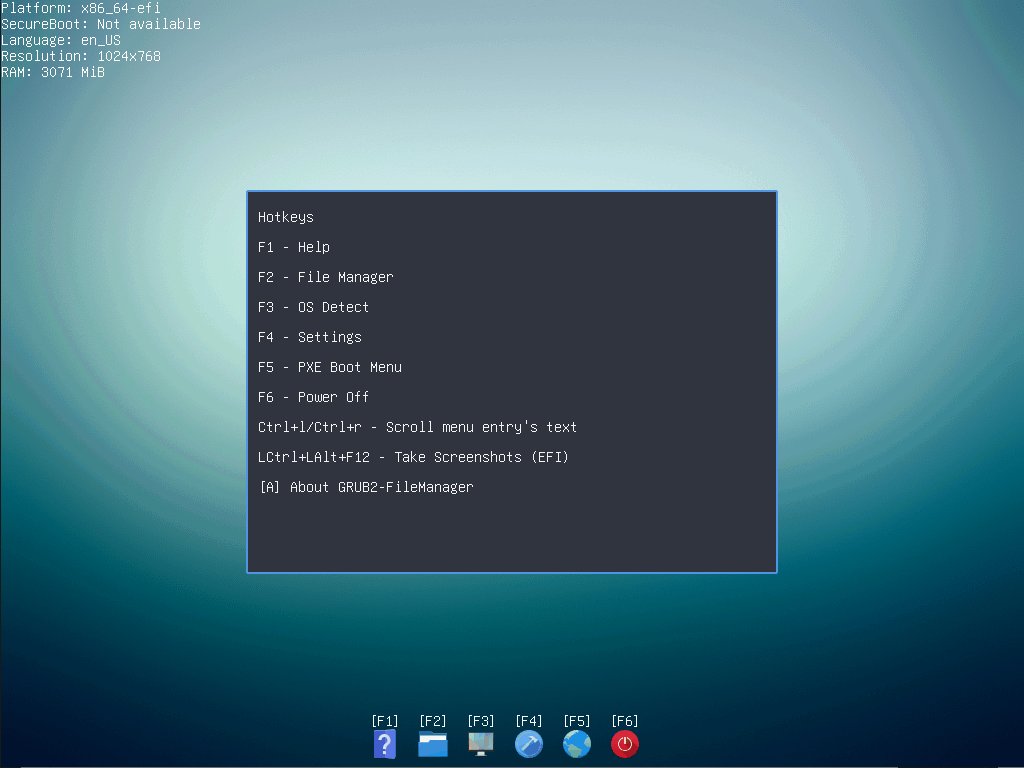Click the F1 Help question mark icon
The width and height of the screenshot is (1024, 768).
[x=385, y=744]
